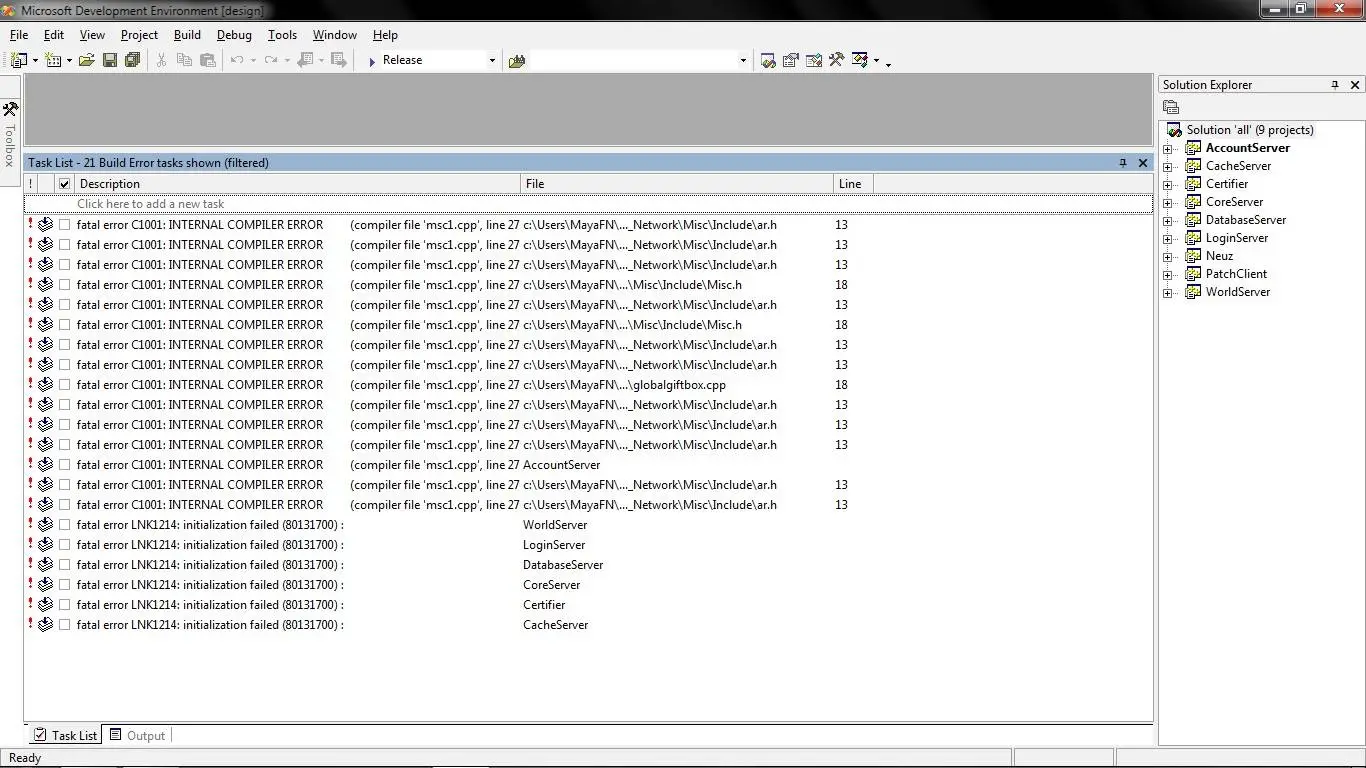This screenshot has height=768, width=1366.
Task: Expand the LoginServer project node
Action: pos(1168,238)
